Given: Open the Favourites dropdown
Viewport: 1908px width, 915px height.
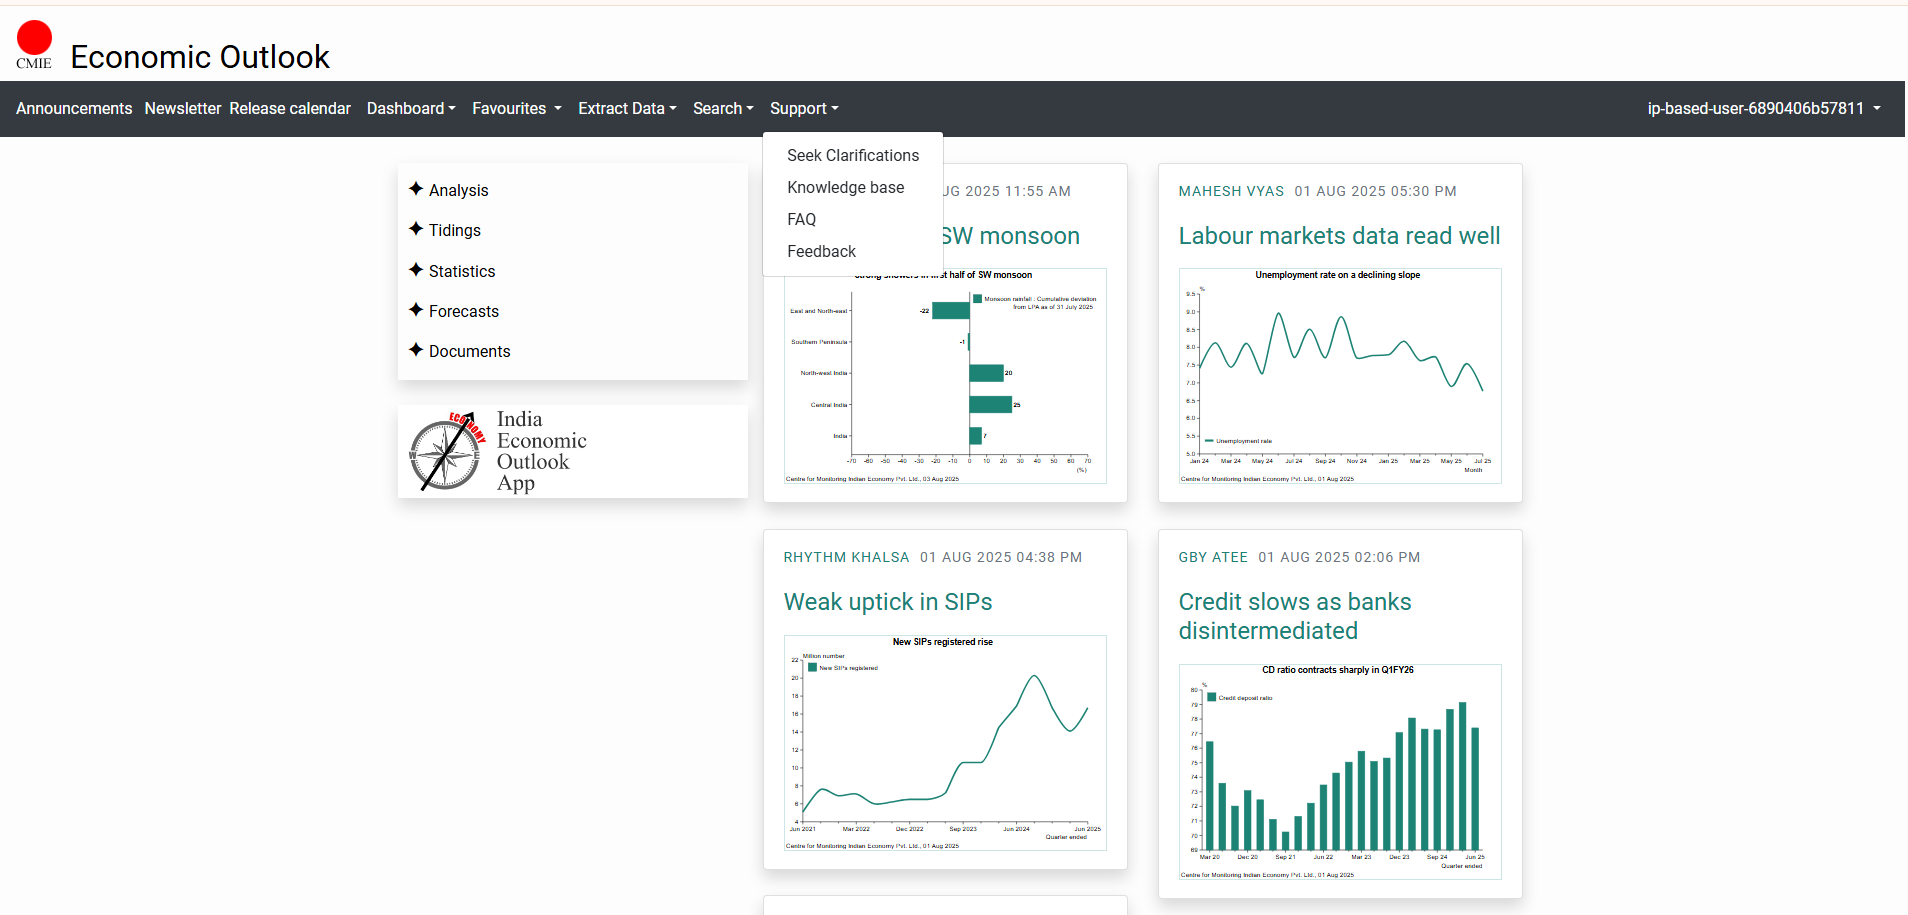Looking at the screenshot, I should (x=516, y=108).
